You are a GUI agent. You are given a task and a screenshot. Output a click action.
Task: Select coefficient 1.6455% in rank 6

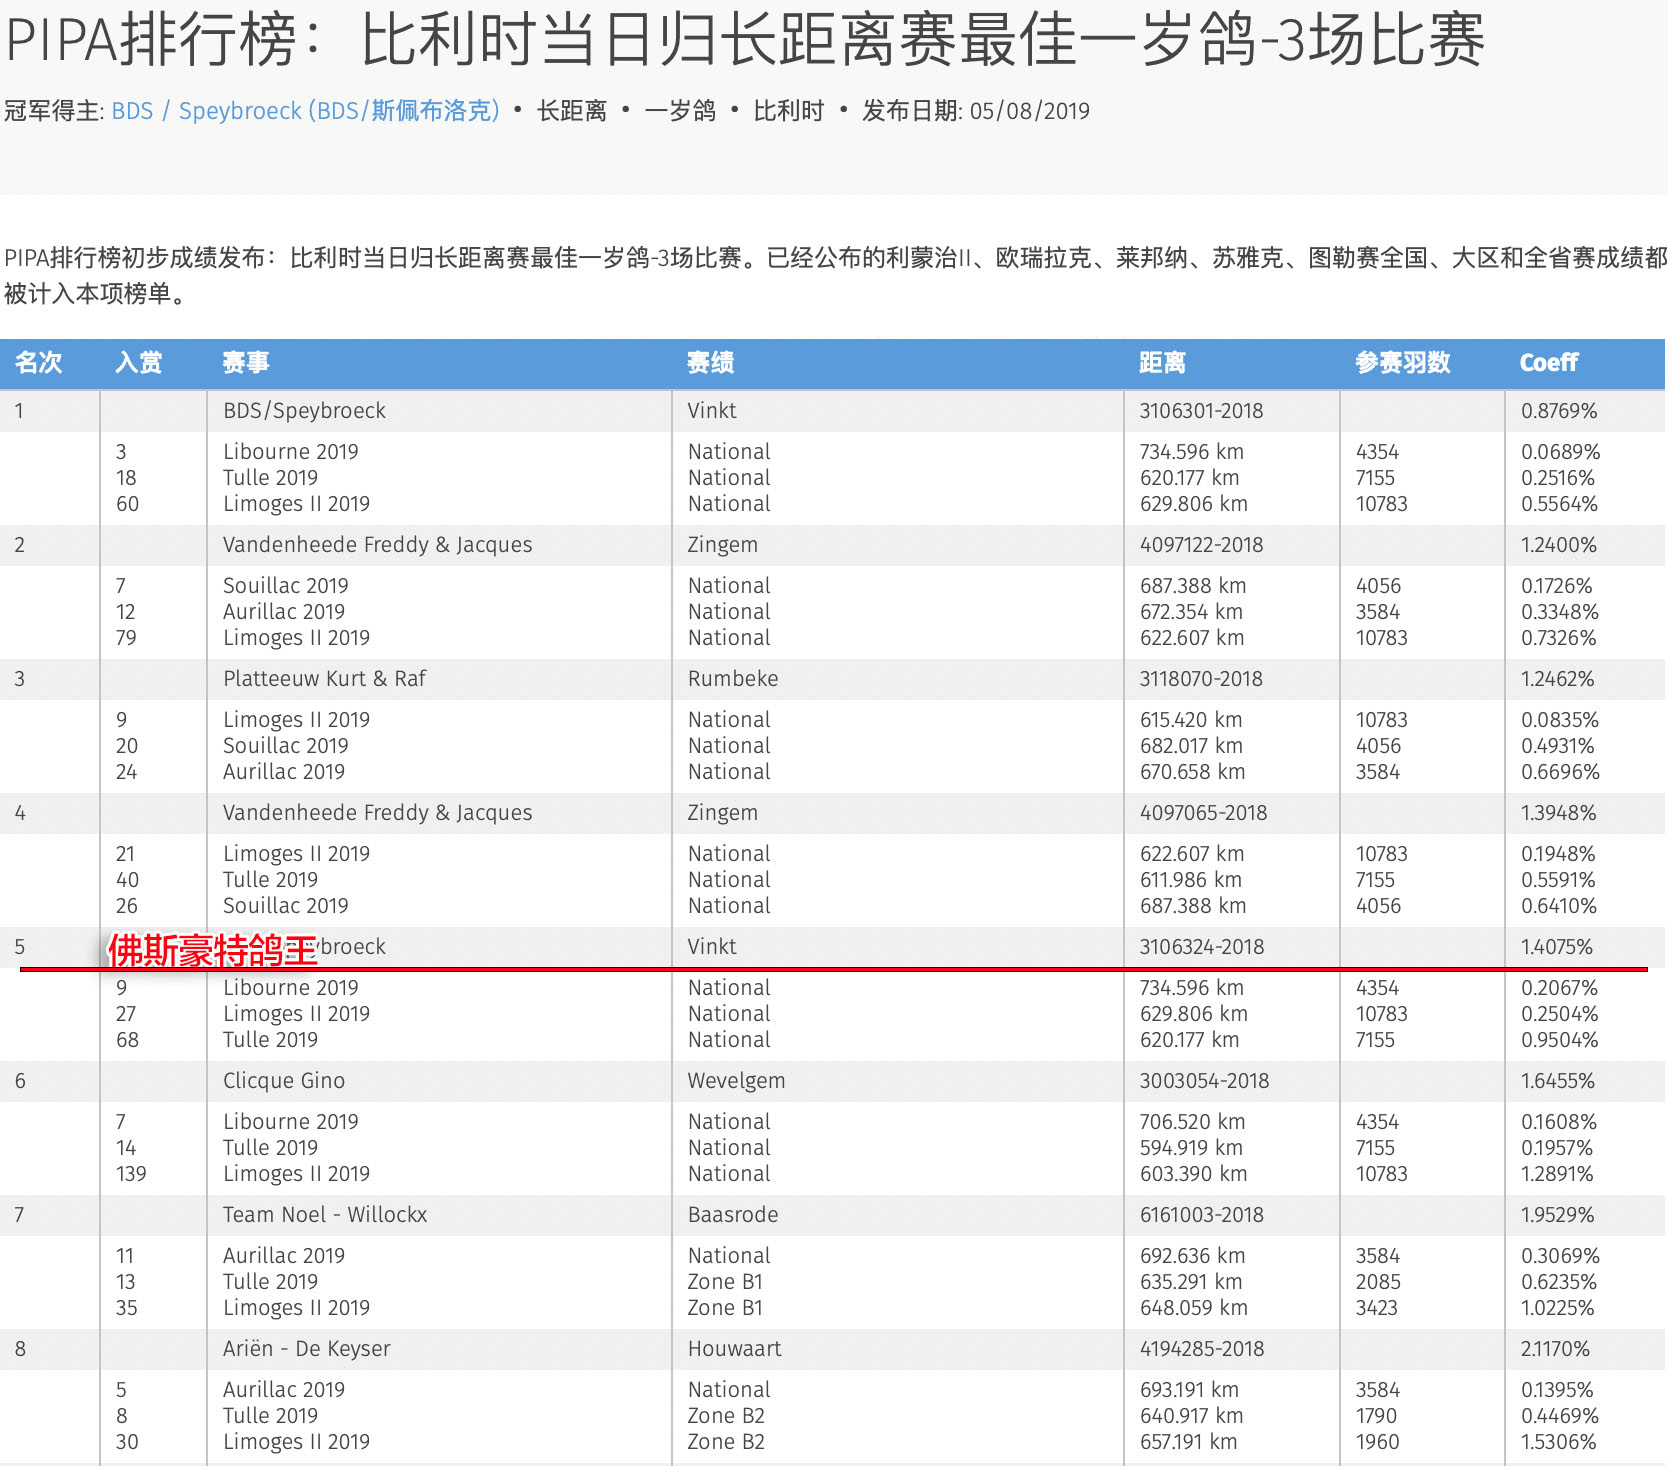click(1558, 1081)
